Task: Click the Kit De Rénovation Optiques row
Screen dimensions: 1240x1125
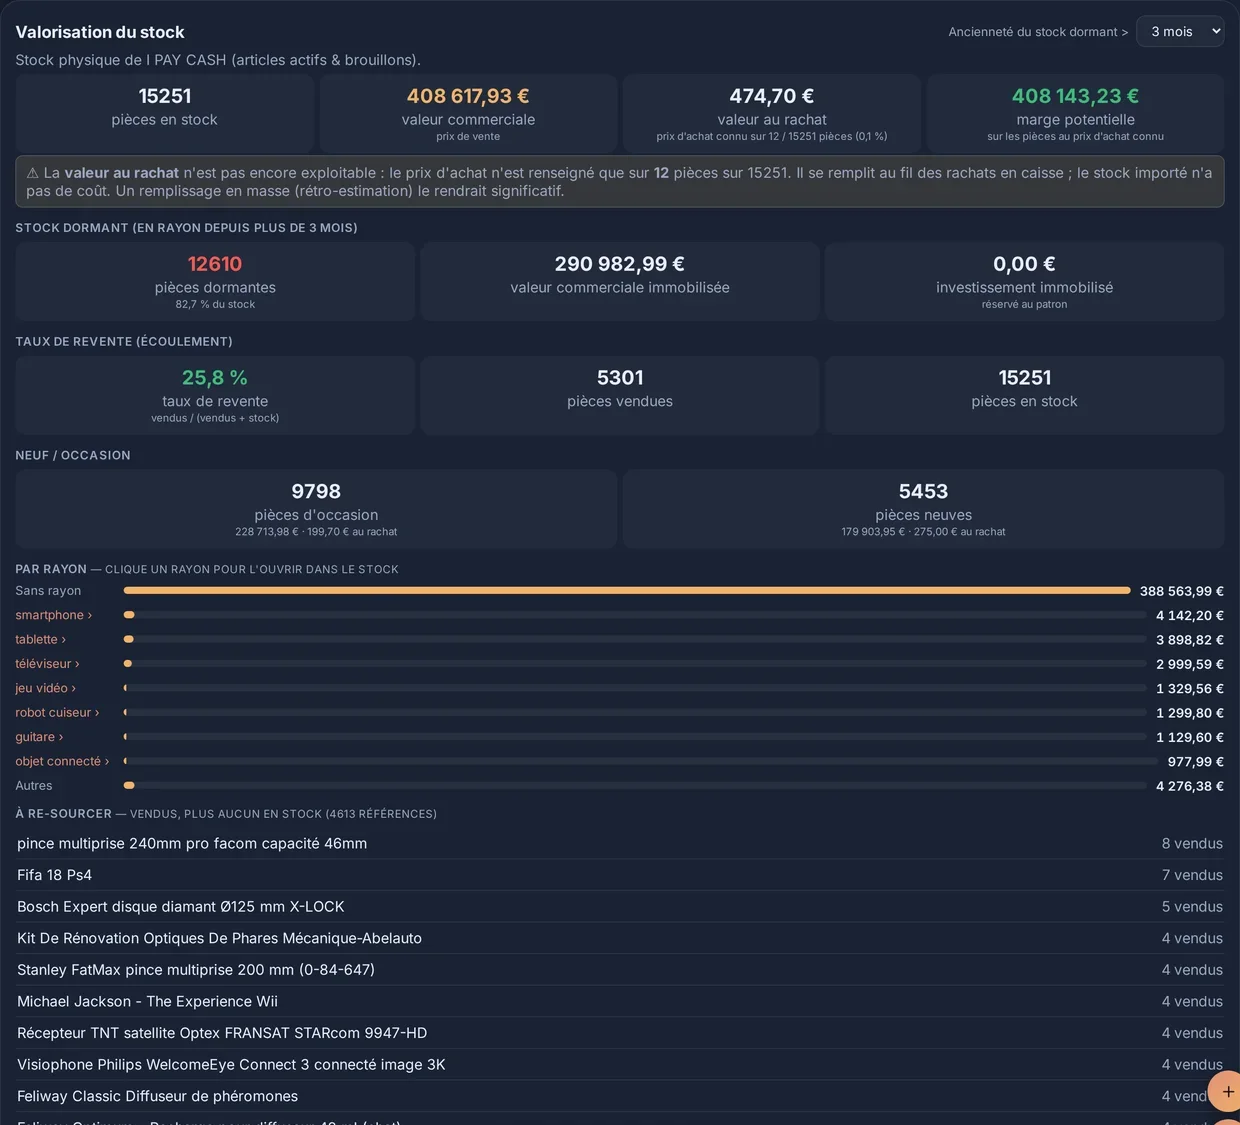Action: point(620,938)
